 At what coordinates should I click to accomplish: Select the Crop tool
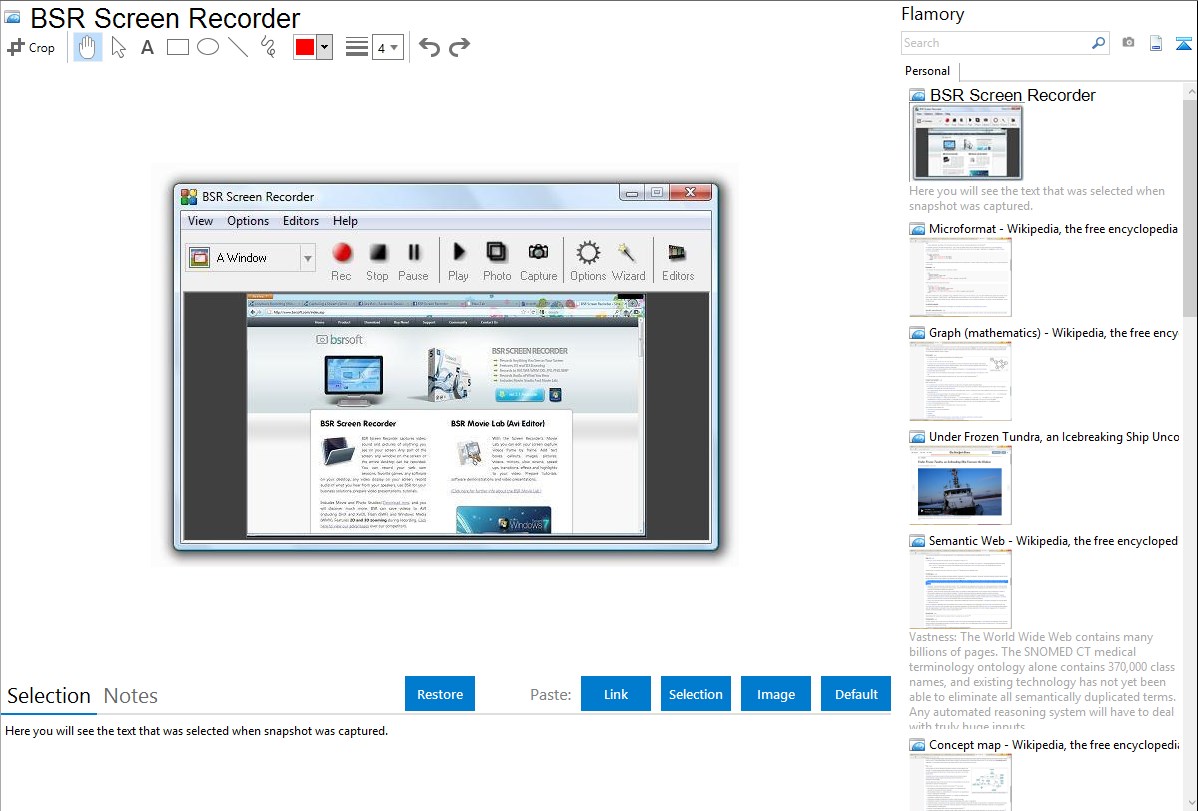click(31, 47)
